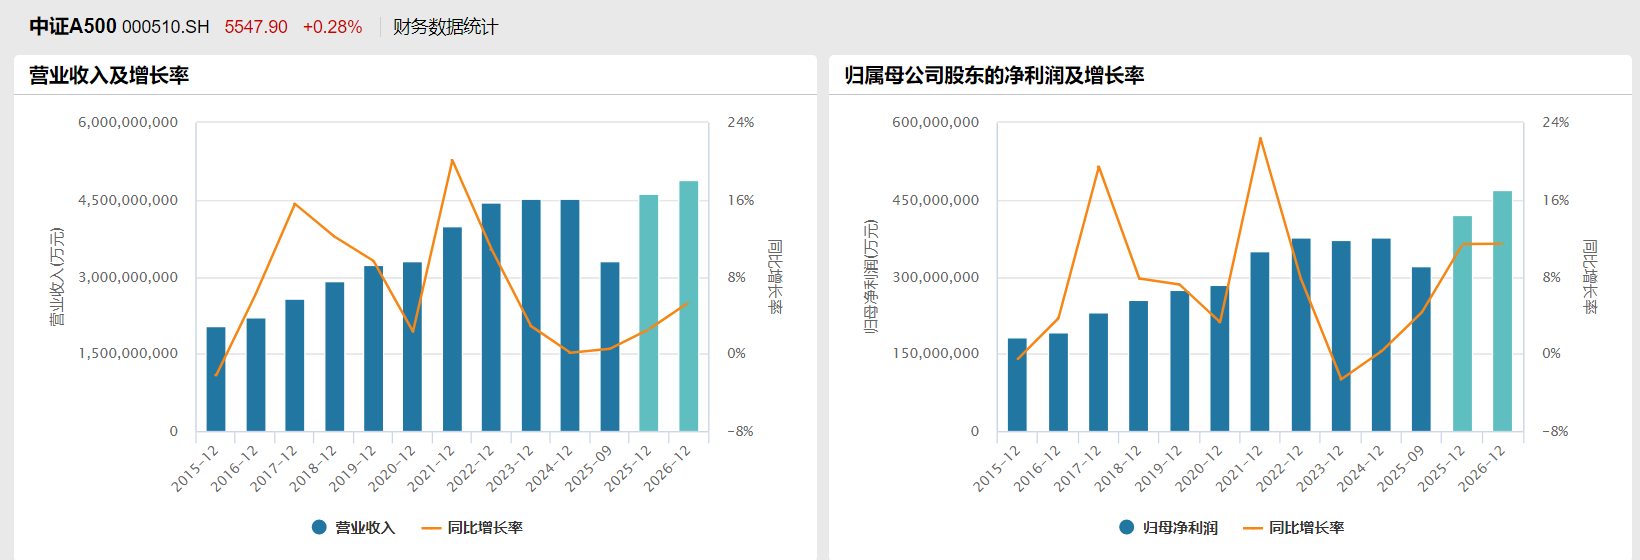
Task: Click the 营业收入及增长率 panel title
Action: pos(109,75)
